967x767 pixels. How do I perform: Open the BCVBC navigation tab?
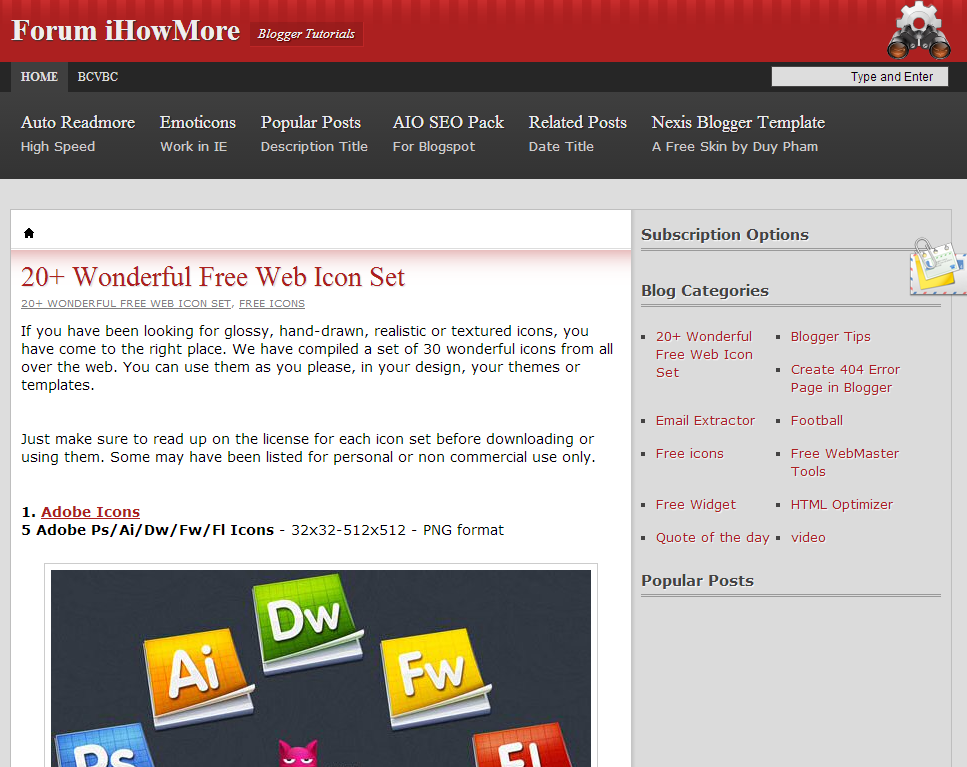coord(97,77)
